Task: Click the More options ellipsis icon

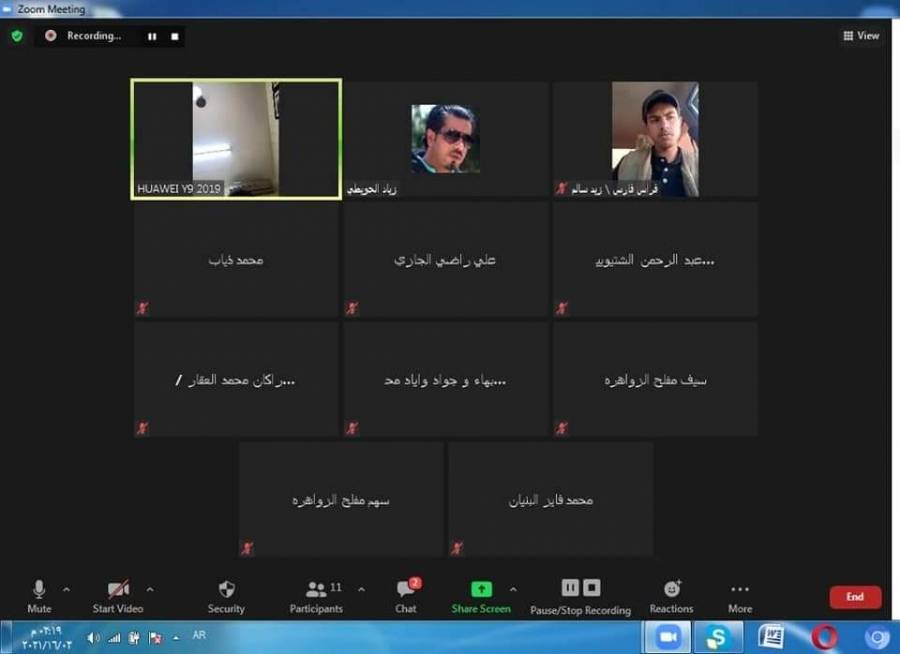Action: tap(739, 588)
